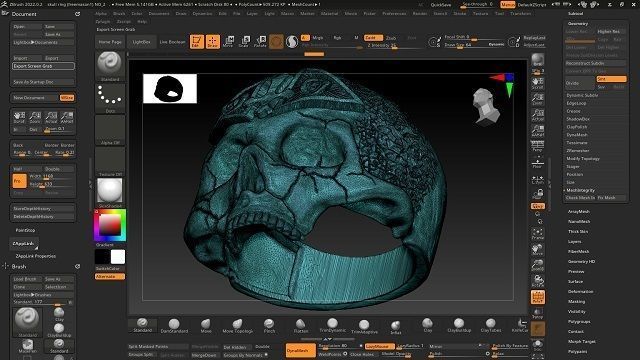Viewport: 640px width, 360px height.
Task: Click Scroll icon in right shelf
Action: (x=538, y=84)
